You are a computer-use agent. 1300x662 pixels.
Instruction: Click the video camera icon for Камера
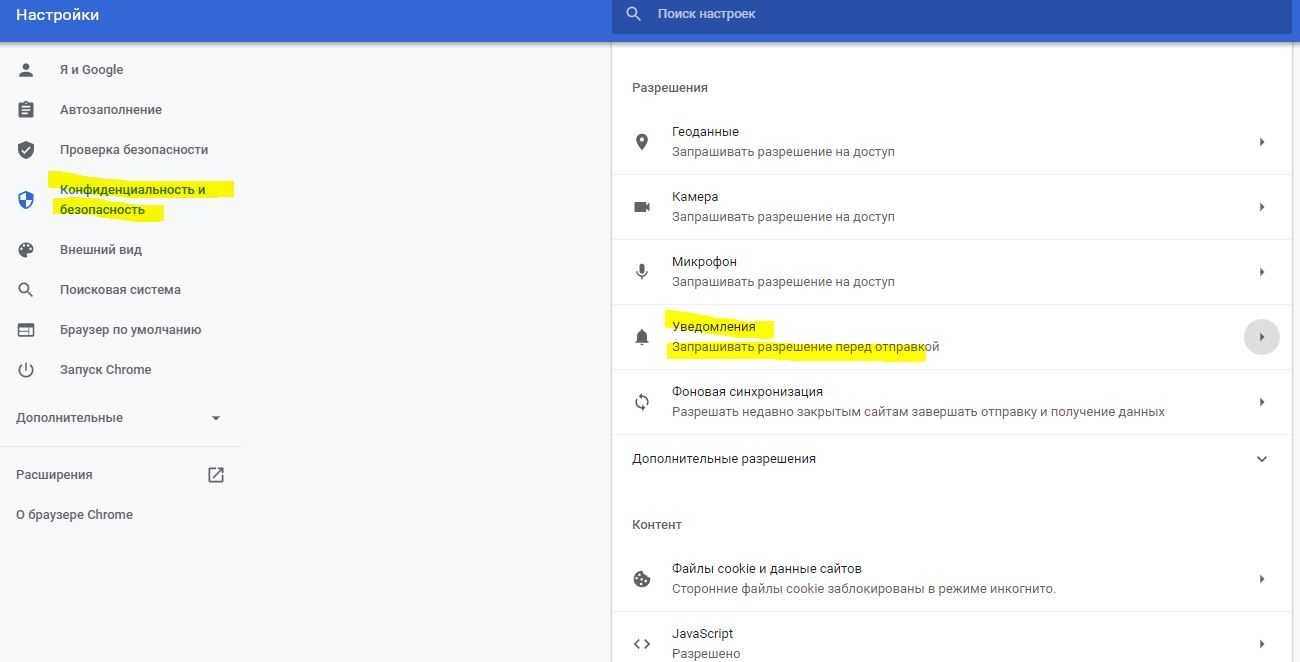pos(642,207)
